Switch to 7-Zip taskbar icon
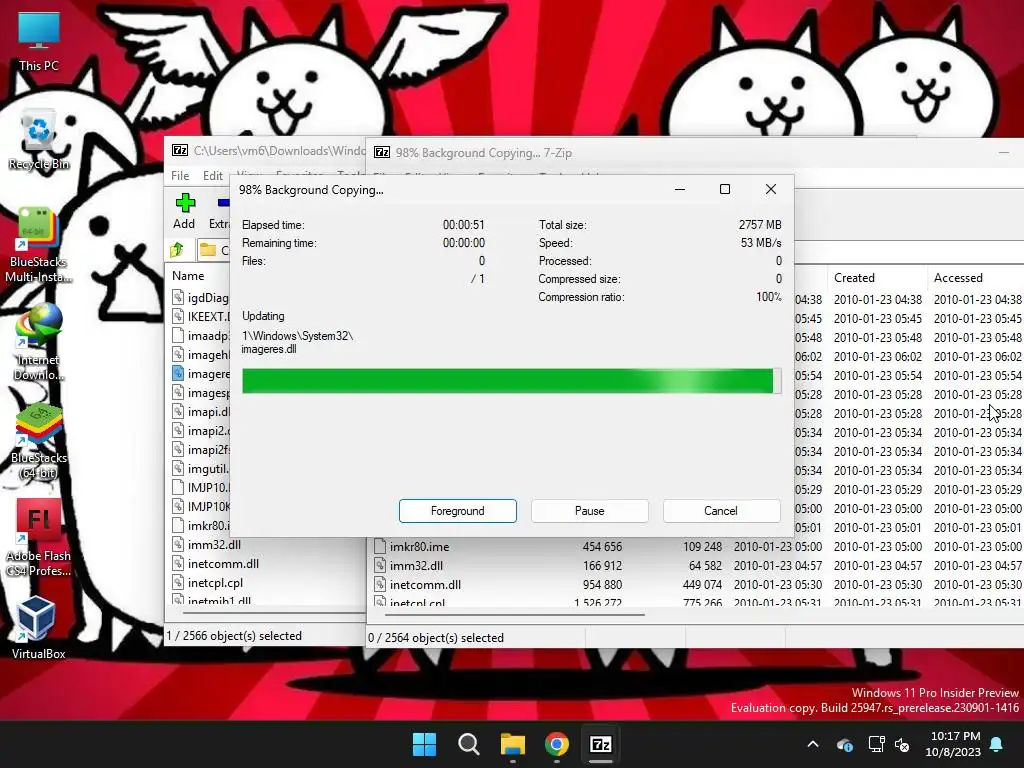Screen dimensions: 1024x768 tap(601, 744)
